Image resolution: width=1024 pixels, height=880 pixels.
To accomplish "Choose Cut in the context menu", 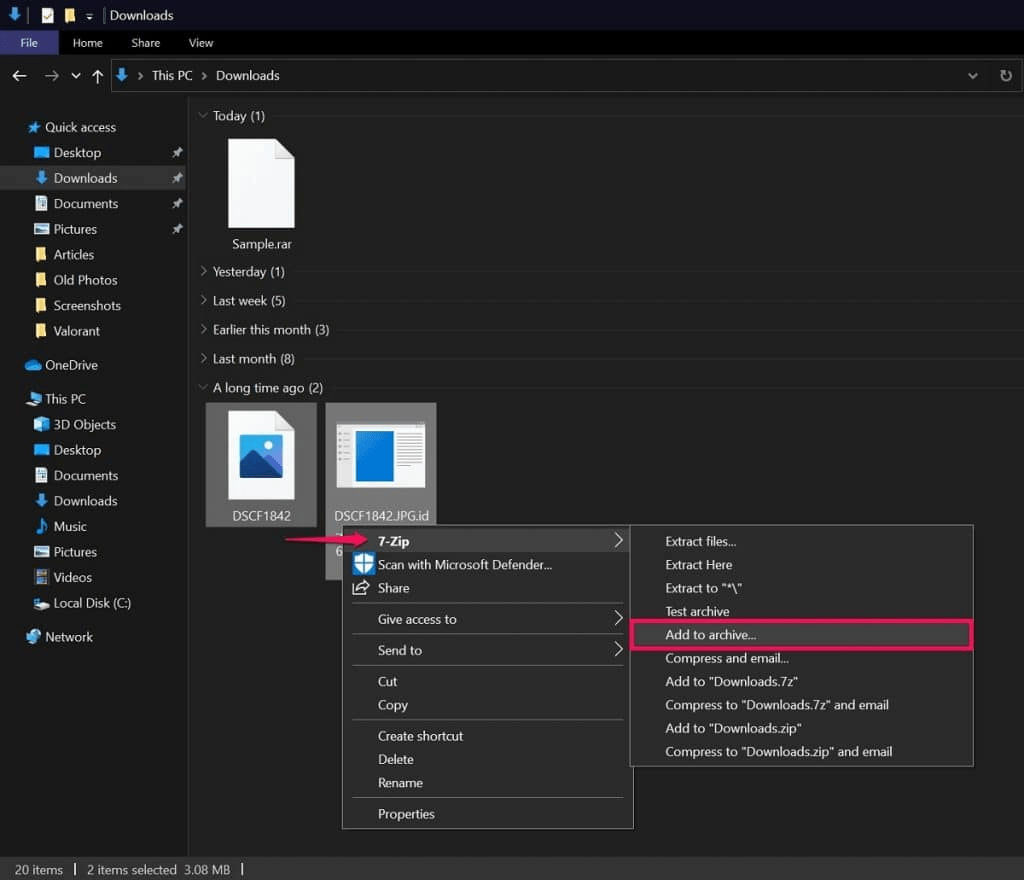I will point(487,682).
